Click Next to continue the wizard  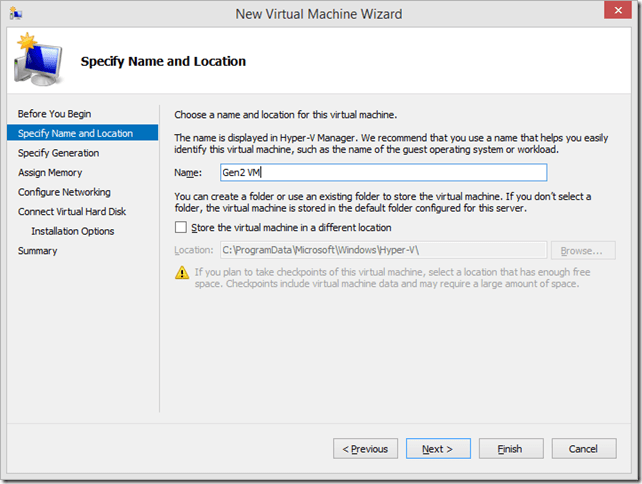(437, 449)
